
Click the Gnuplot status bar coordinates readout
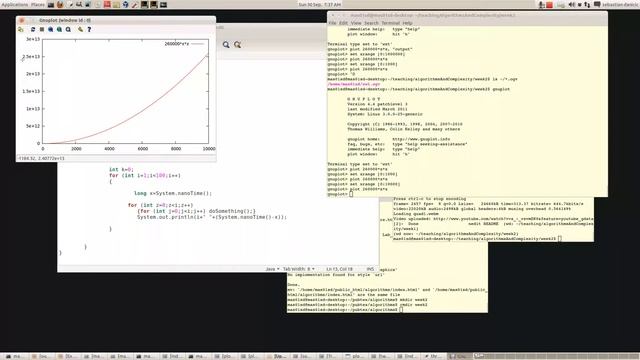pyautogui.click(x=41, y=158)
